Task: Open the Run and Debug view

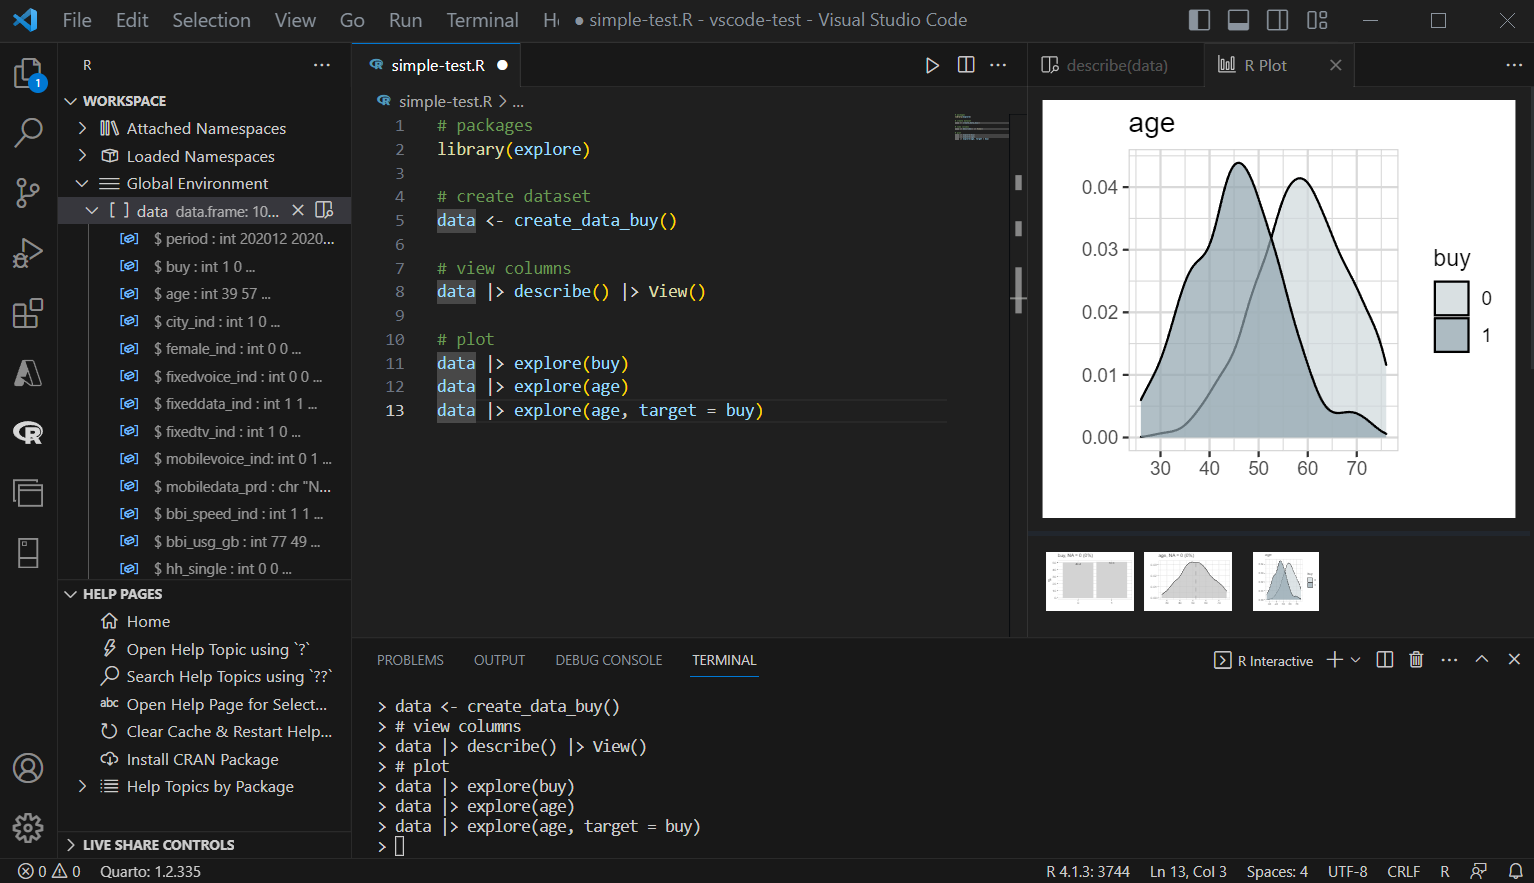Action: pos(28,253)
